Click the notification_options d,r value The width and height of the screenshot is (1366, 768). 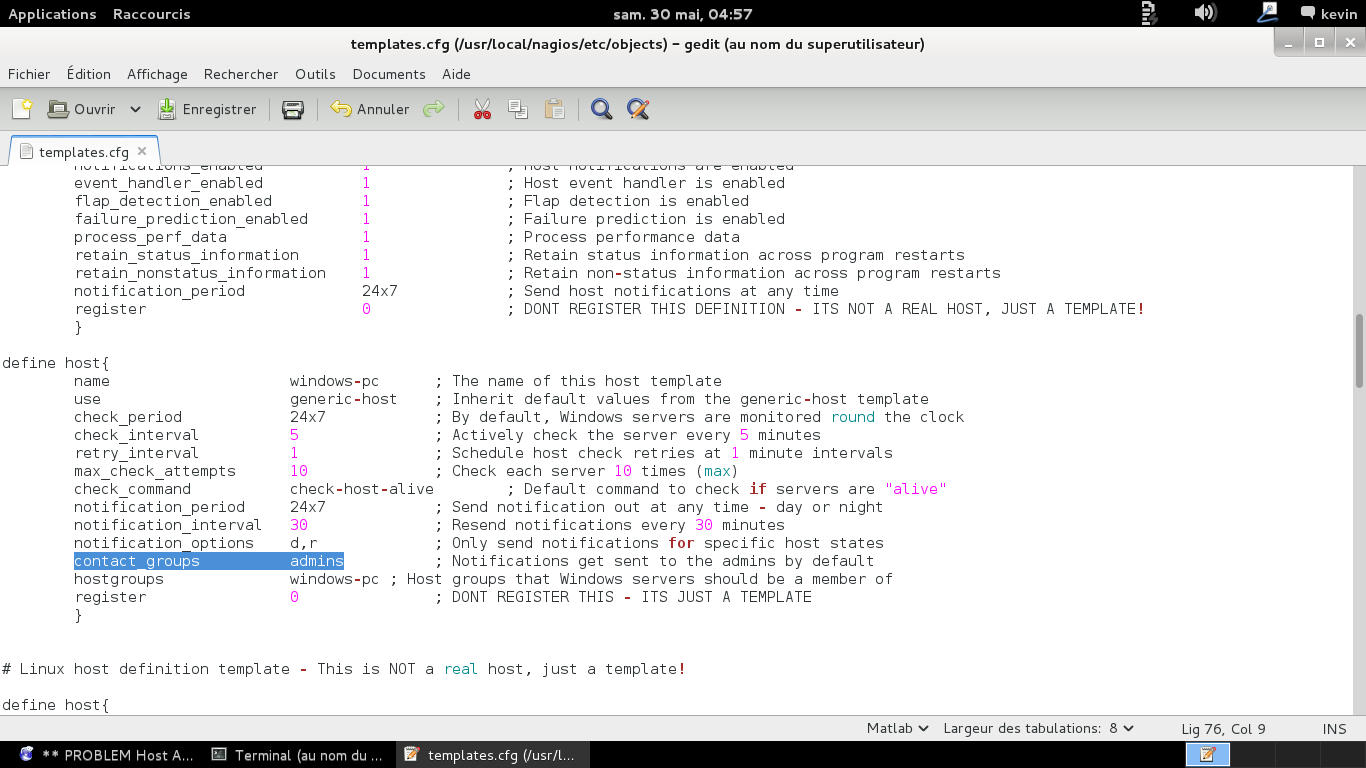(x=303, y=543)
